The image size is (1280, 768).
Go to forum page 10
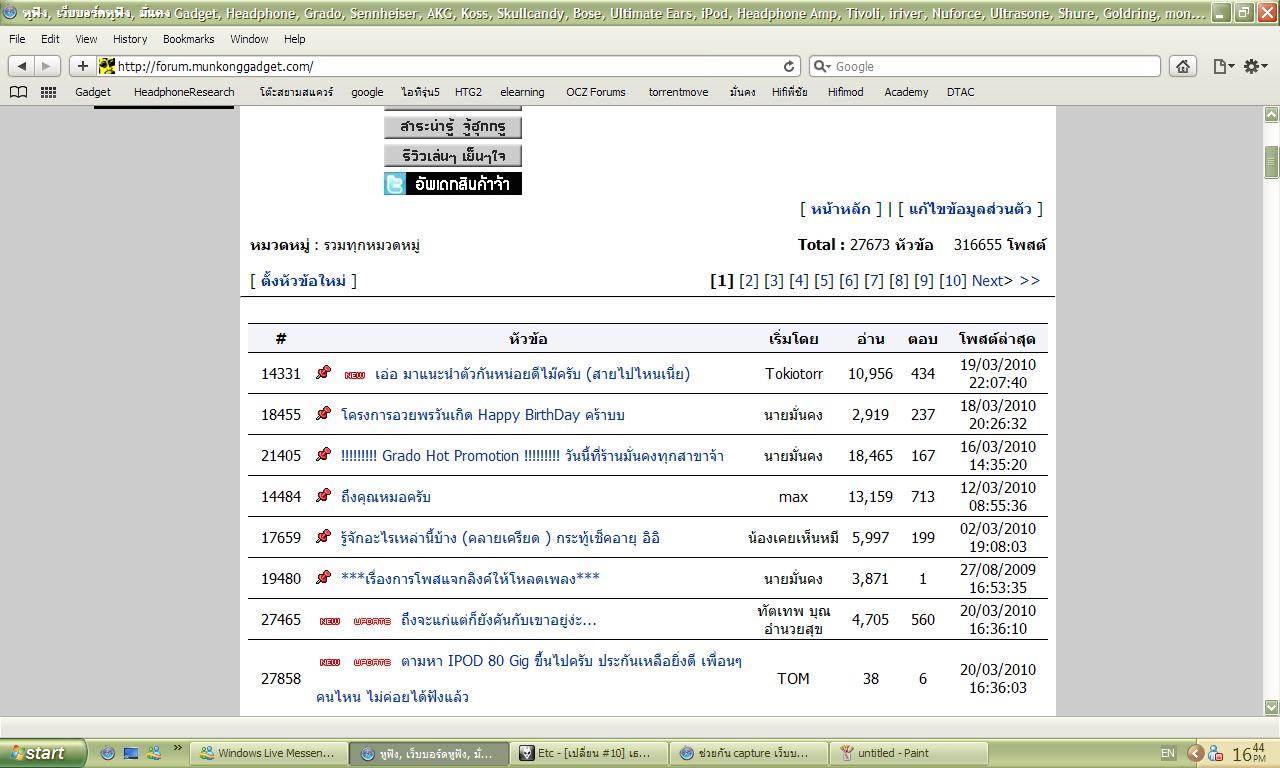click(x=953, y=281)
